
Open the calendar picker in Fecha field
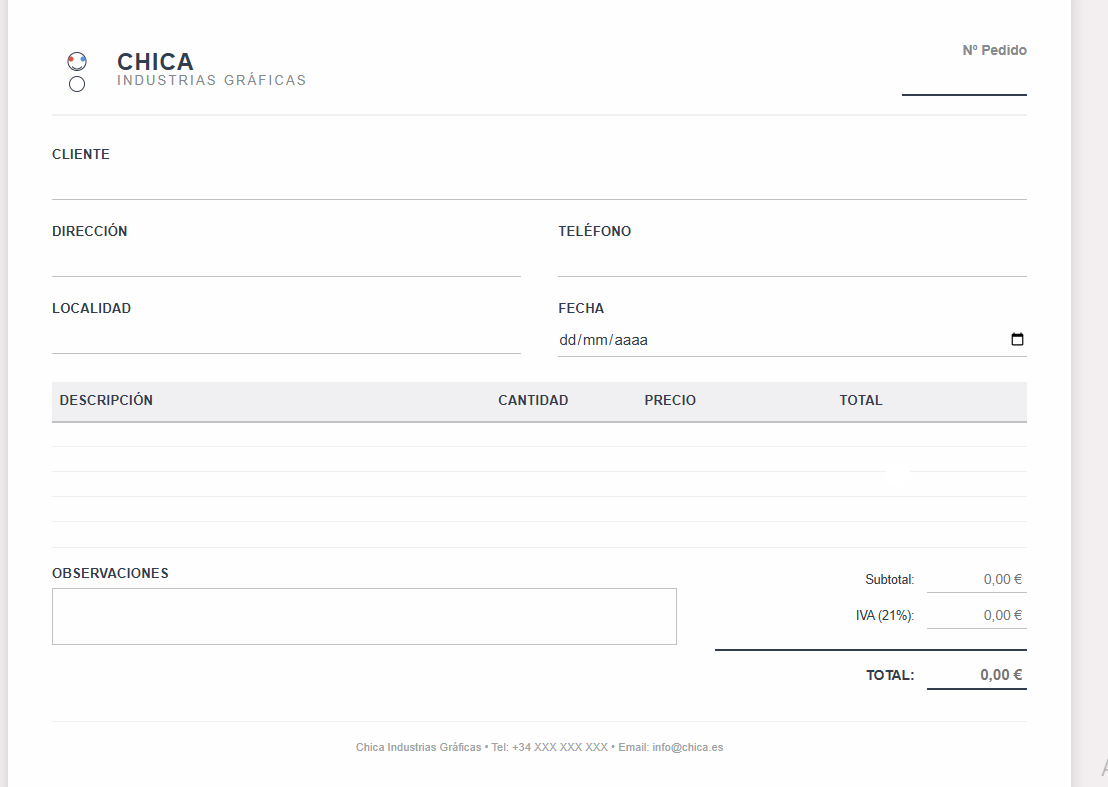[x=1017, y=340]
